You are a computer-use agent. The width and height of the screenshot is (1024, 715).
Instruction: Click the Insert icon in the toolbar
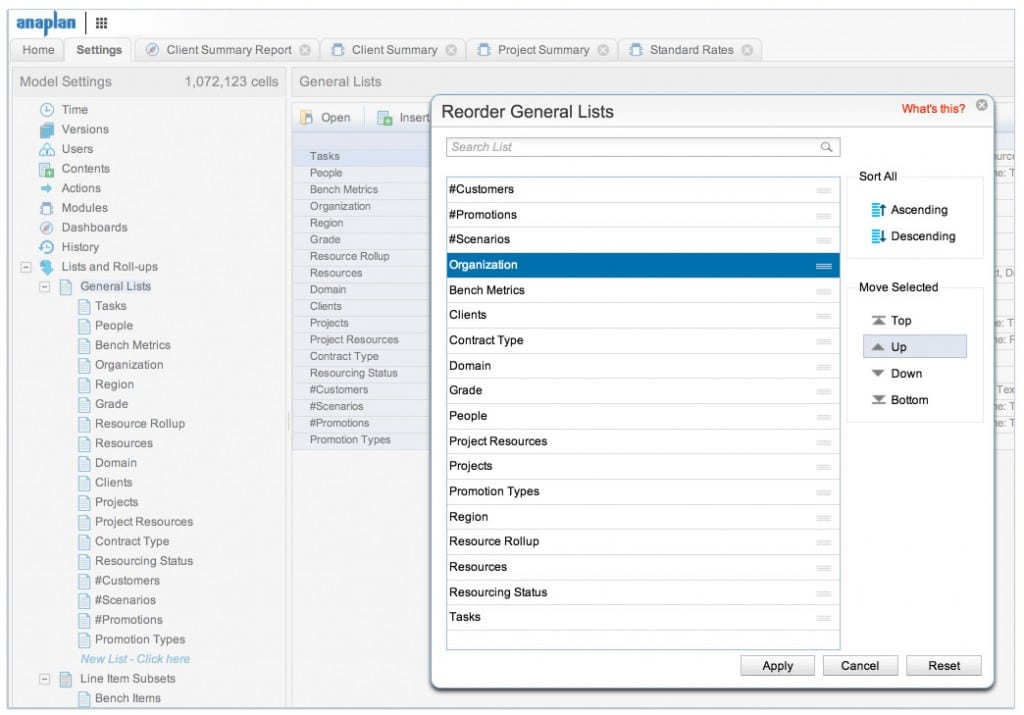[x=385, y=118]
